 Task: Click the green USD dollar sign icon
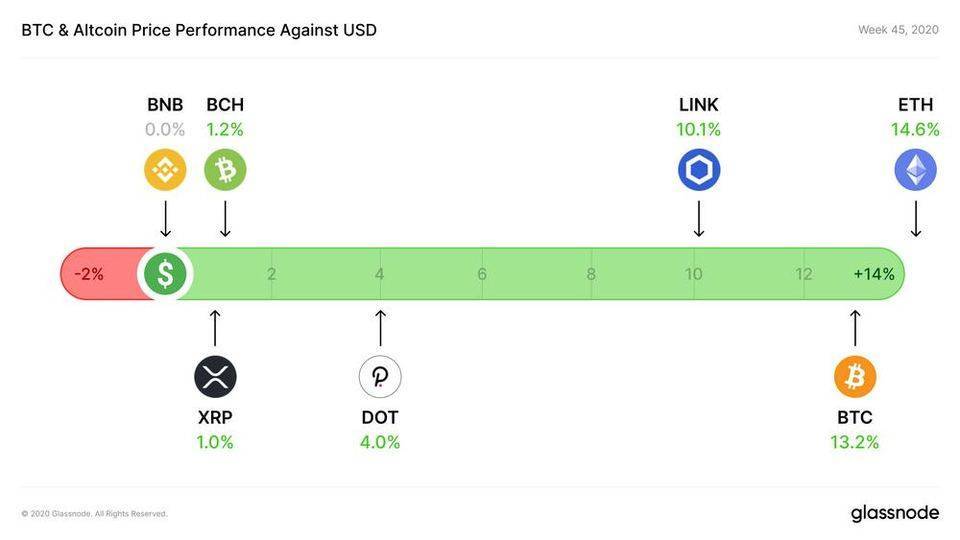point(165,274)
